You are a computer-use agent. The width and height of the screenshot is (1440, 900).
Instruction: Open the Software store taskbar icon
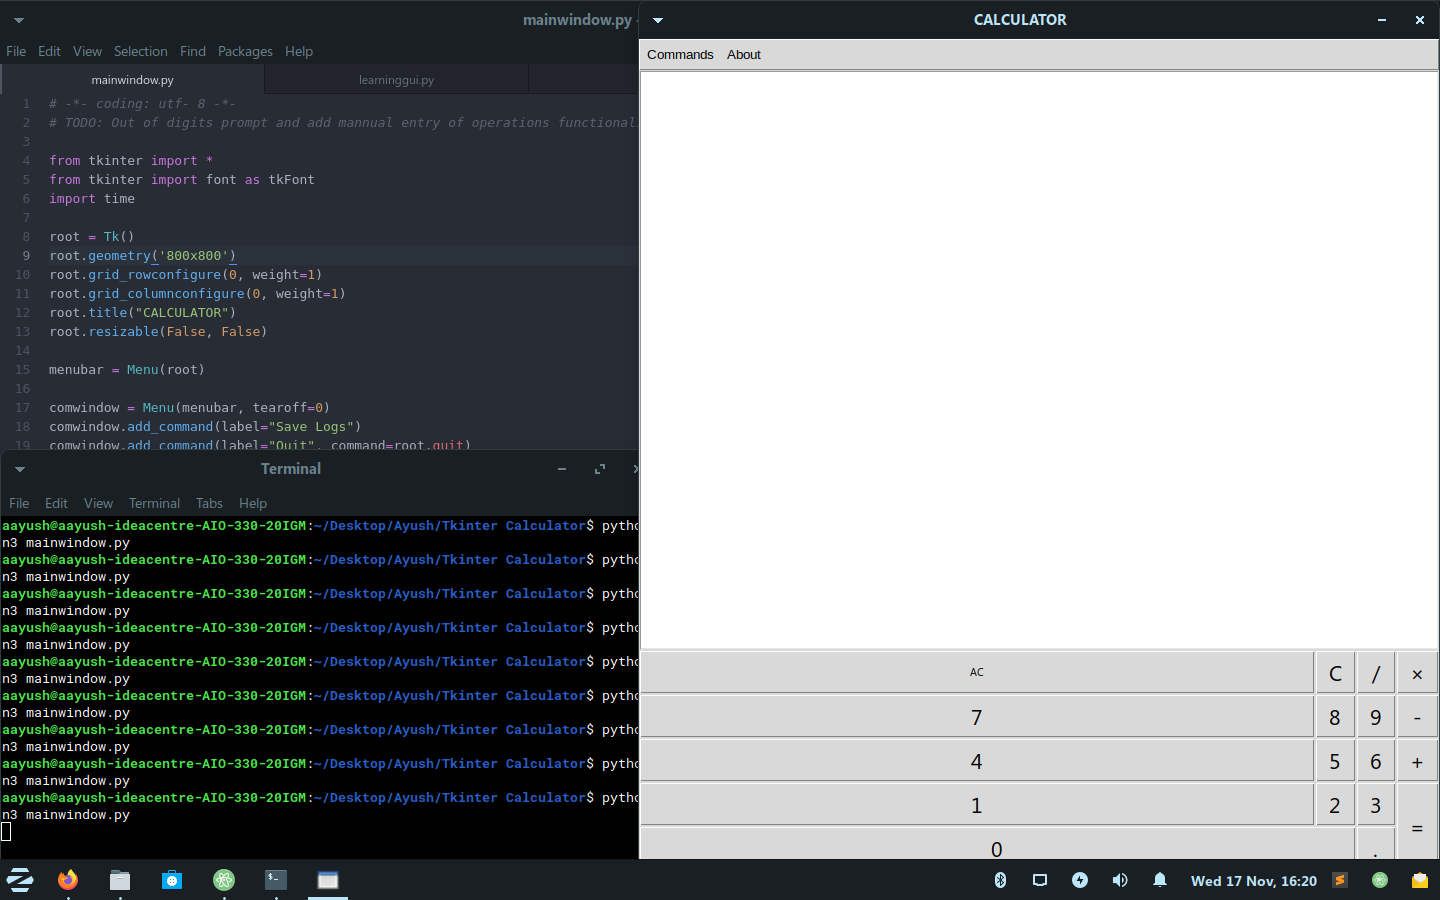[172, 880]
